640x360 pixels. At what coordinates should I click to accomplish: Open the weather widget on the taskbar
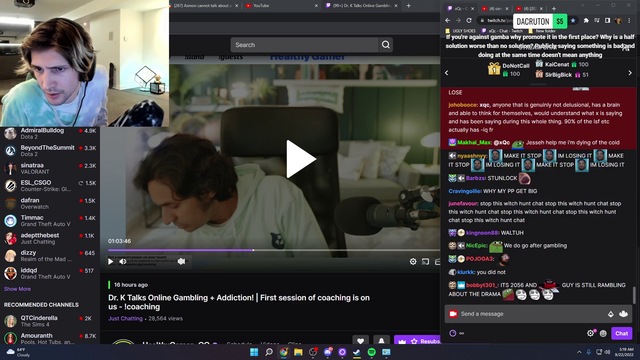[x=18, y=352]
